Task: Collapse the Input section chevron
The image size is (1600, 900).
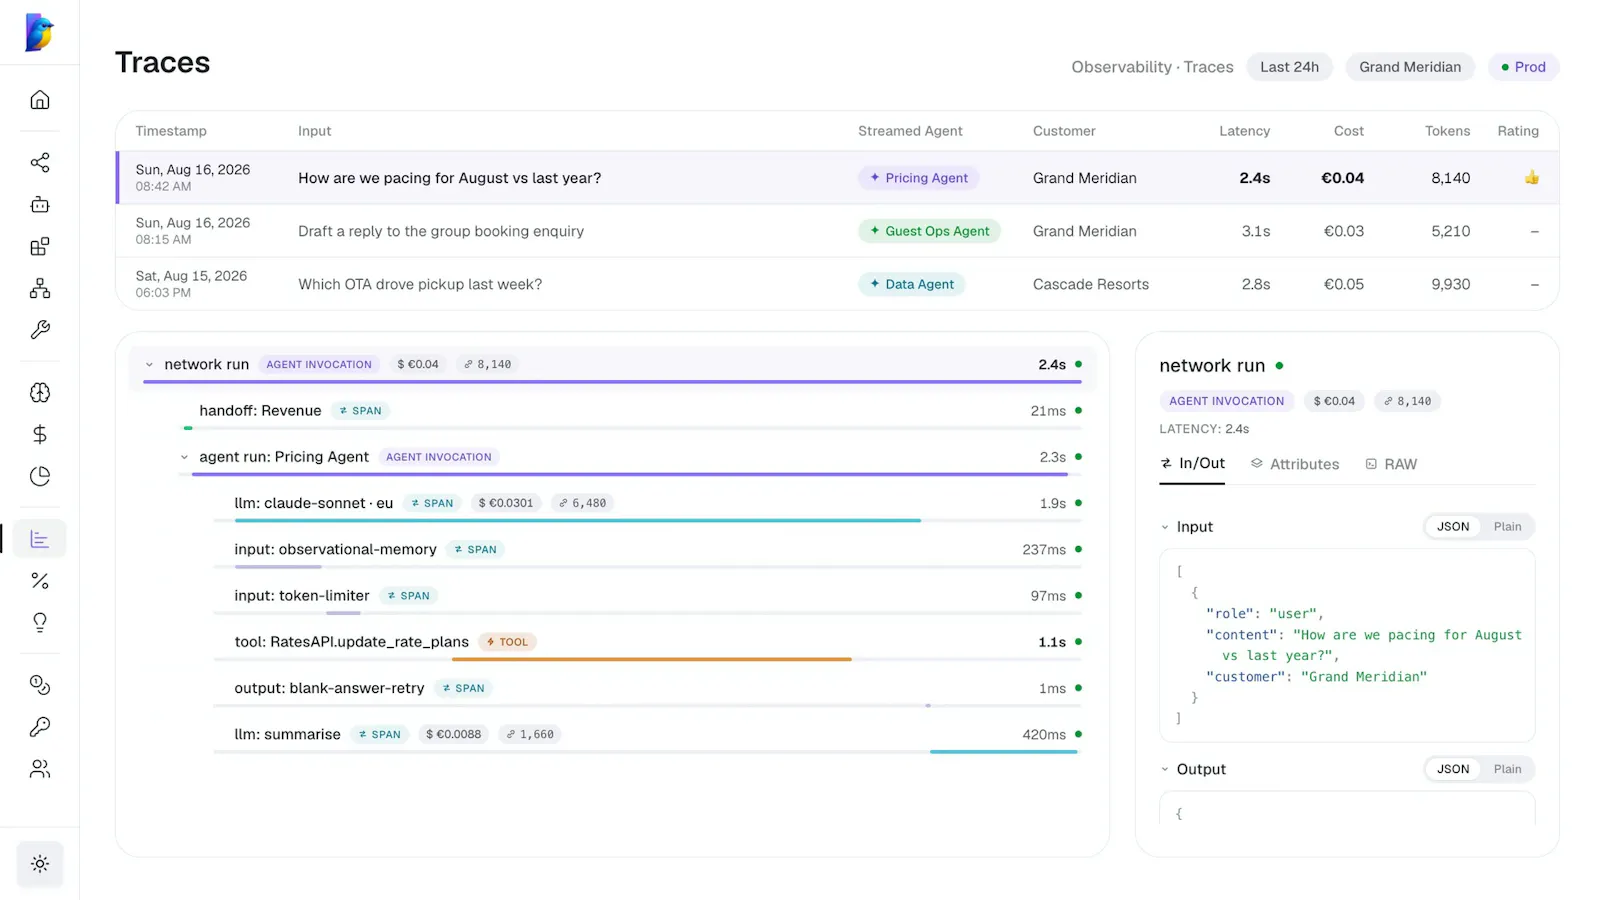Action: click(x=1165, y=527)
